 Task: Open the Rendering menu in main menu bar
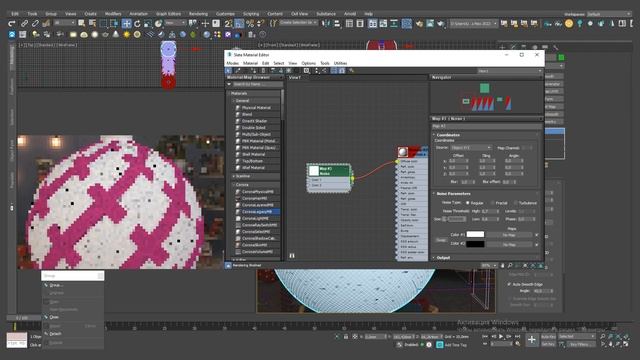(198, 14)
